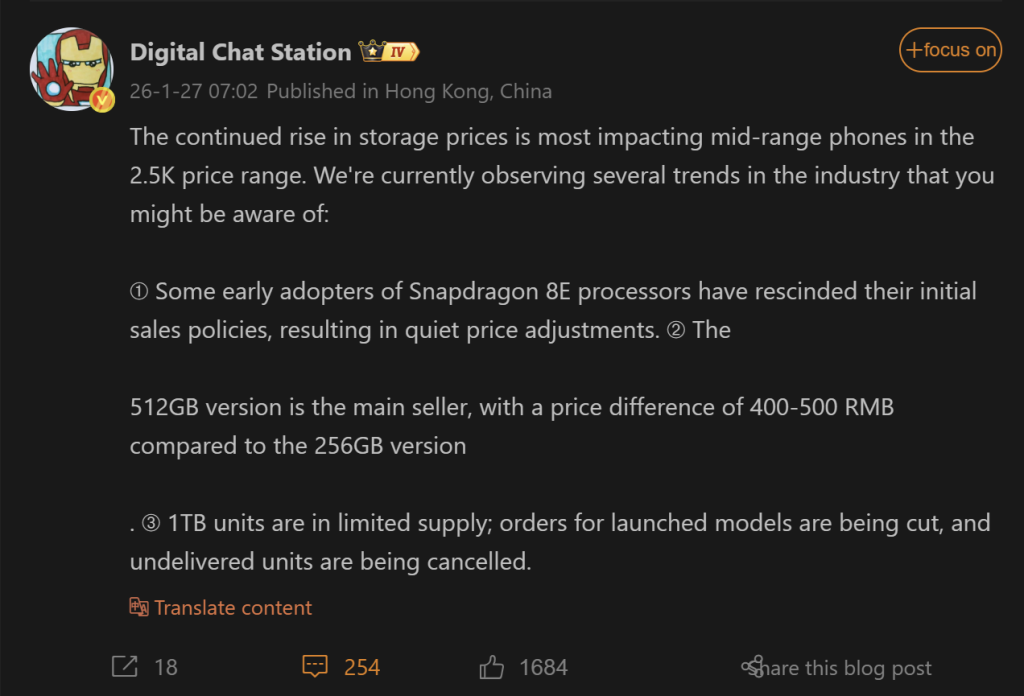This screenshot has width=1024, height=696.
Task: Click the translate icon beside 'Translate content'
Action: tap(138, 607)
